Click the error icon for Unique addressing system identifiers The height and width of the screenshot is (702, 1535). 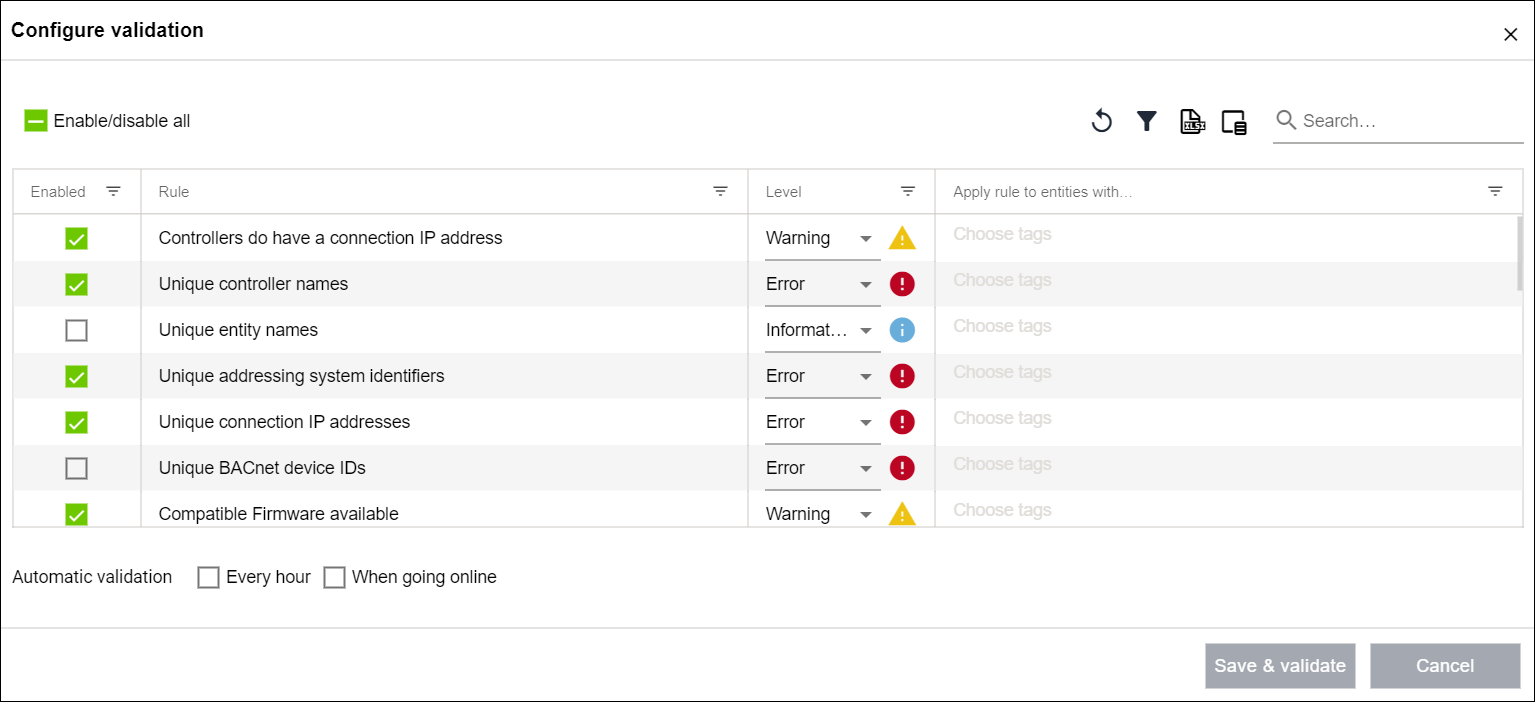(x=902, y=376)
